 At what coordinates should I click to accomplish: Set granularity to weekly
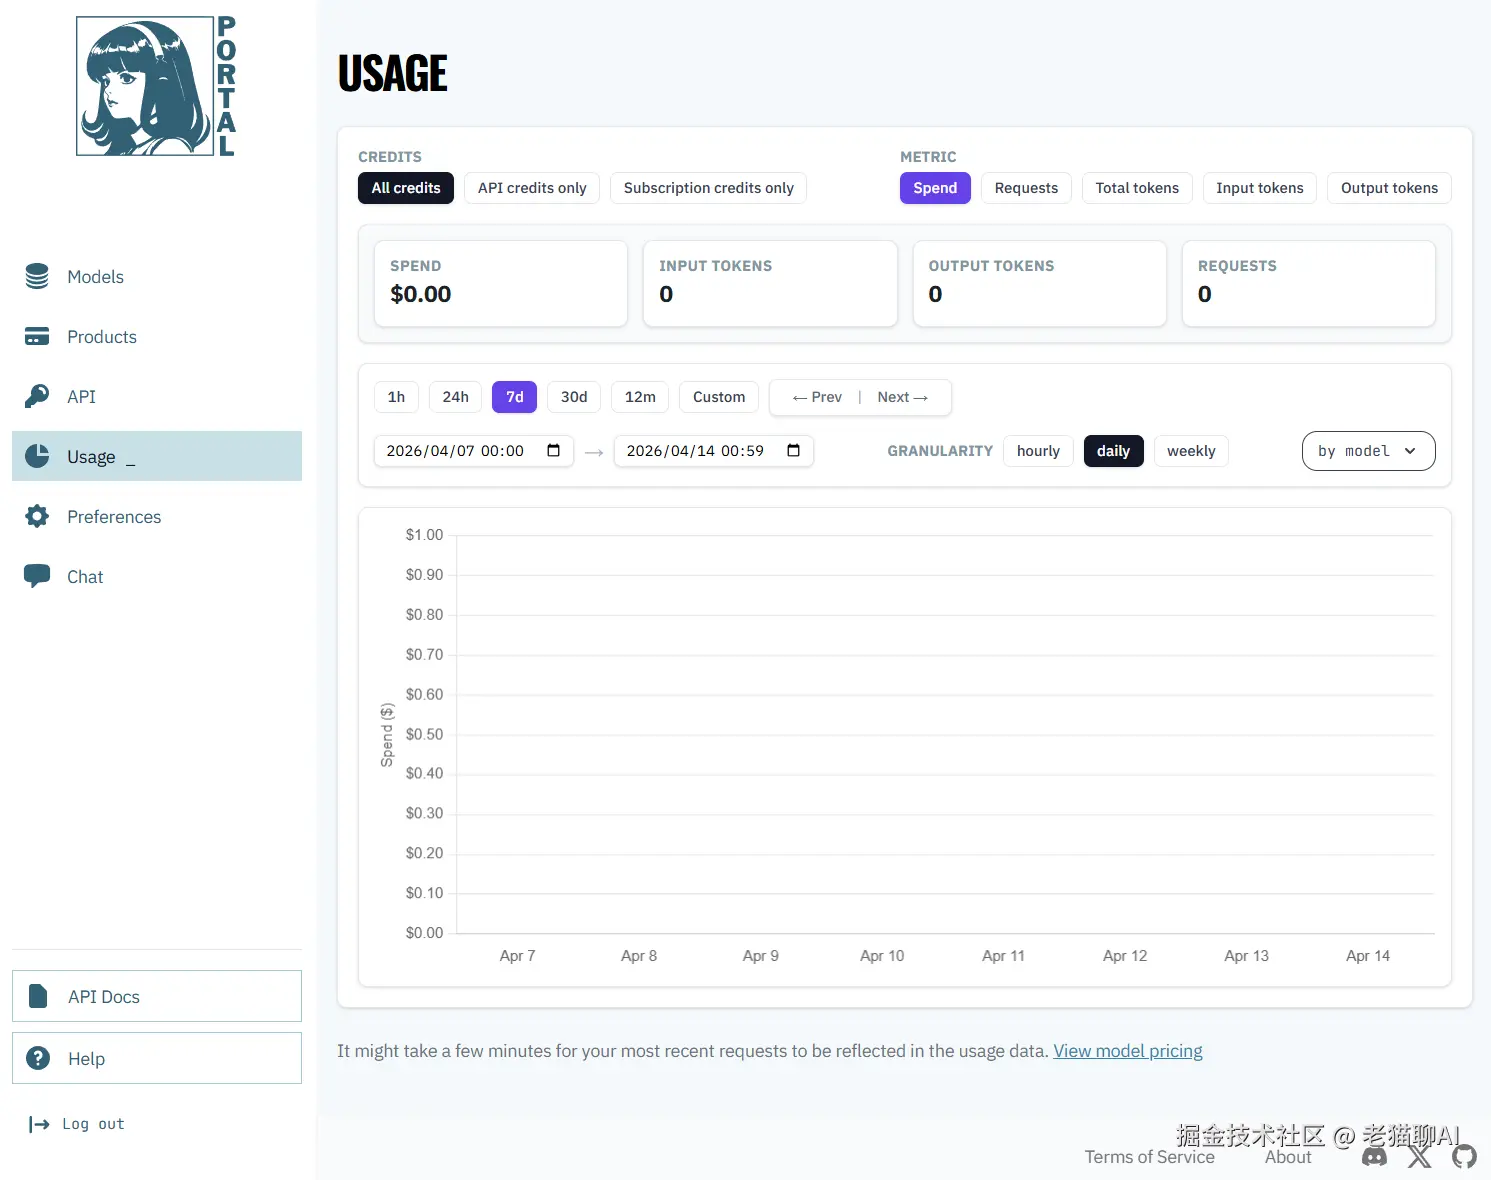[1191, 451]
